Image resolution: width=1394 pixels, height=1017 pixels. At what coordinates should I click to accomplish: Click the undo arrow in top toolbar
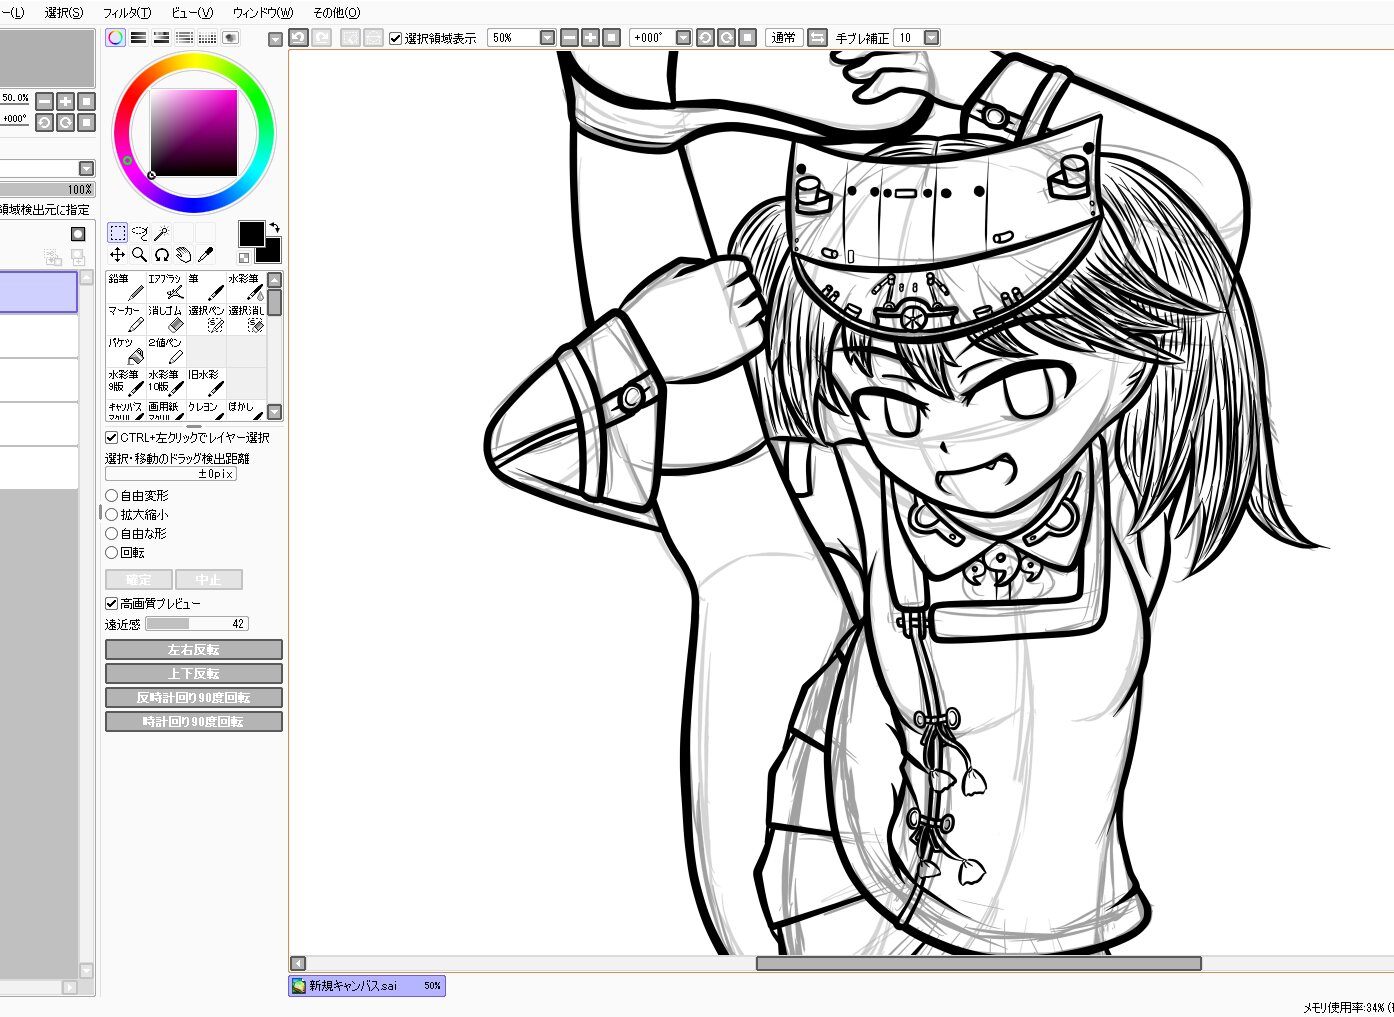[298, 38]
